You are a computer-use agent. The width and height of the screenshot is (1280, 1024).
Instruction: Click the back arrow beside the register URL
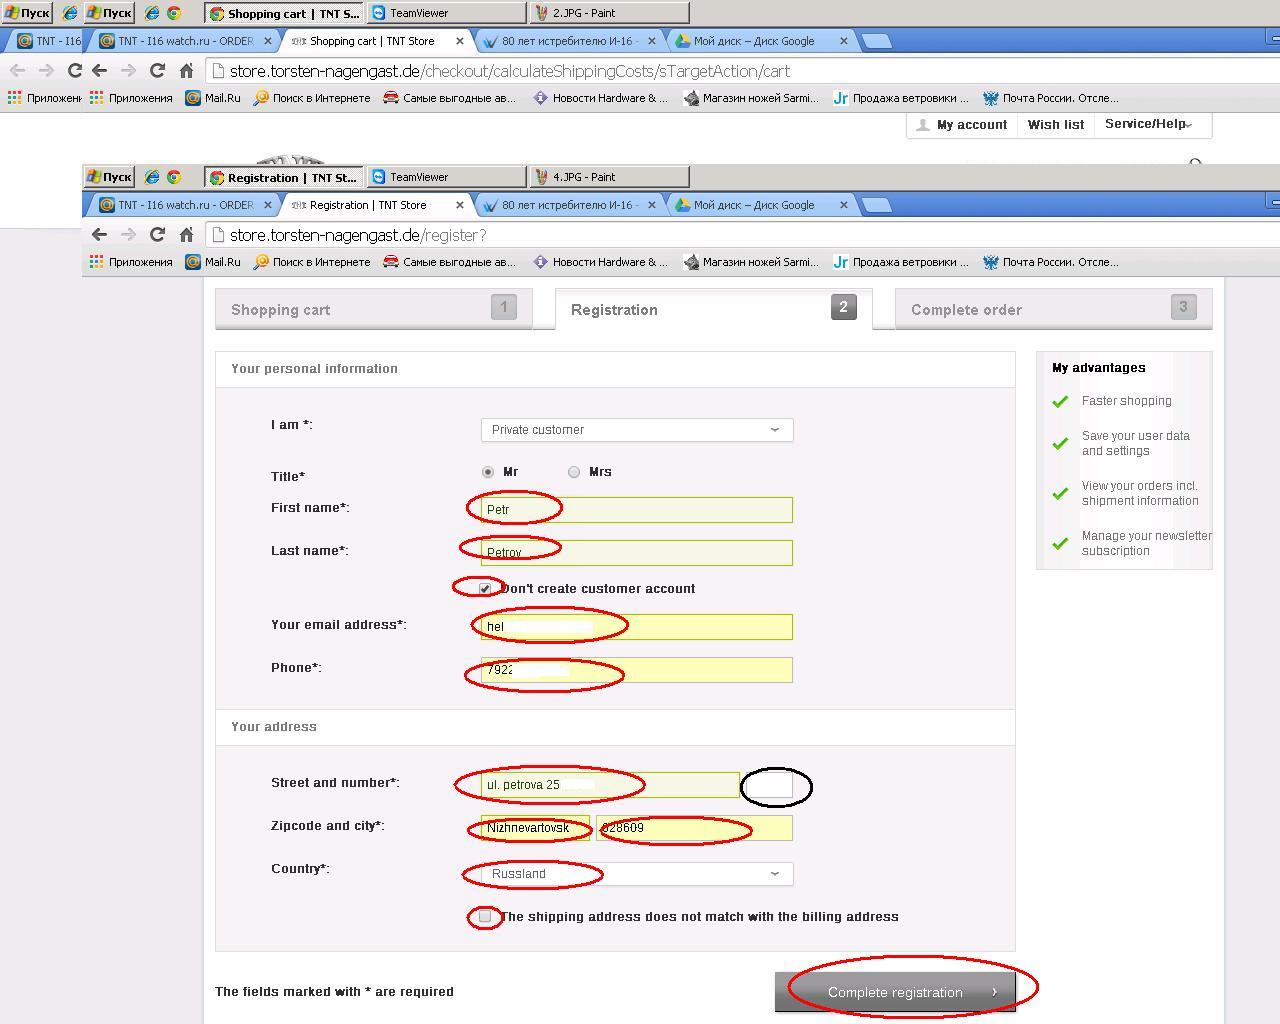click(x=99, y=235)
